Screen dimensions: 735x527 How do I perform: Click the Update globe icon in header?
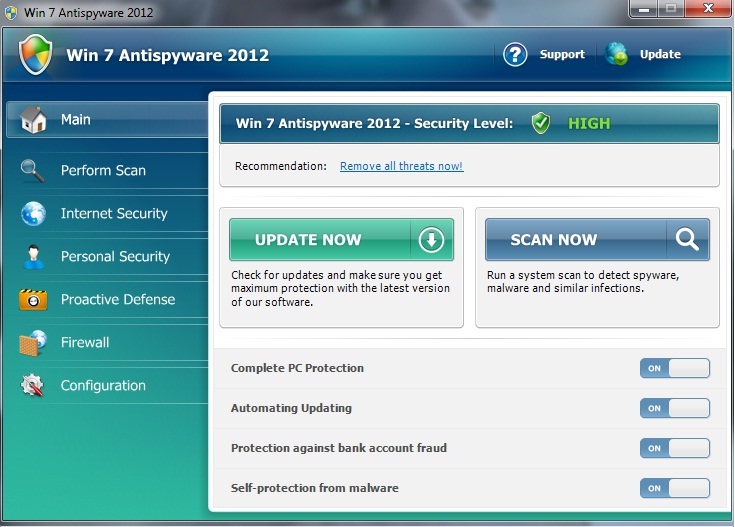616,54
